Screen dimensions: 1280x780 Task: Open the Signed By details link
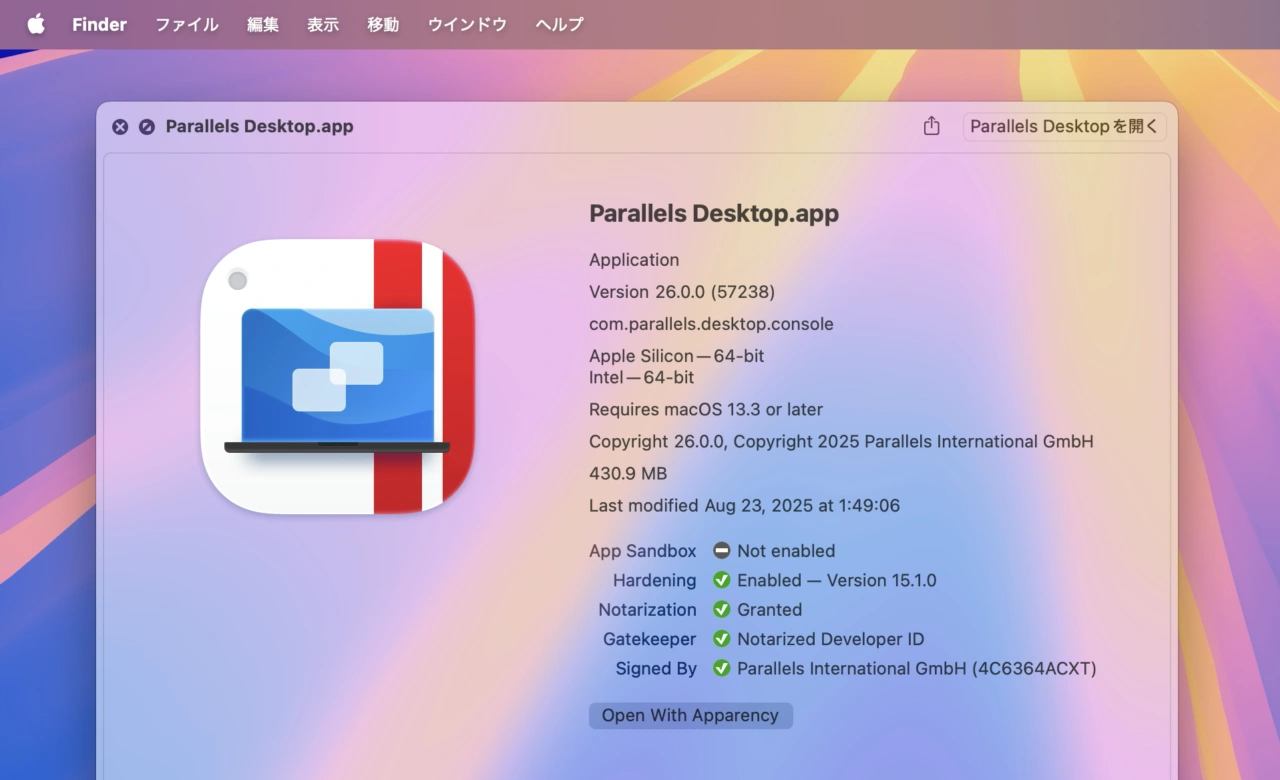click(655, 668)
